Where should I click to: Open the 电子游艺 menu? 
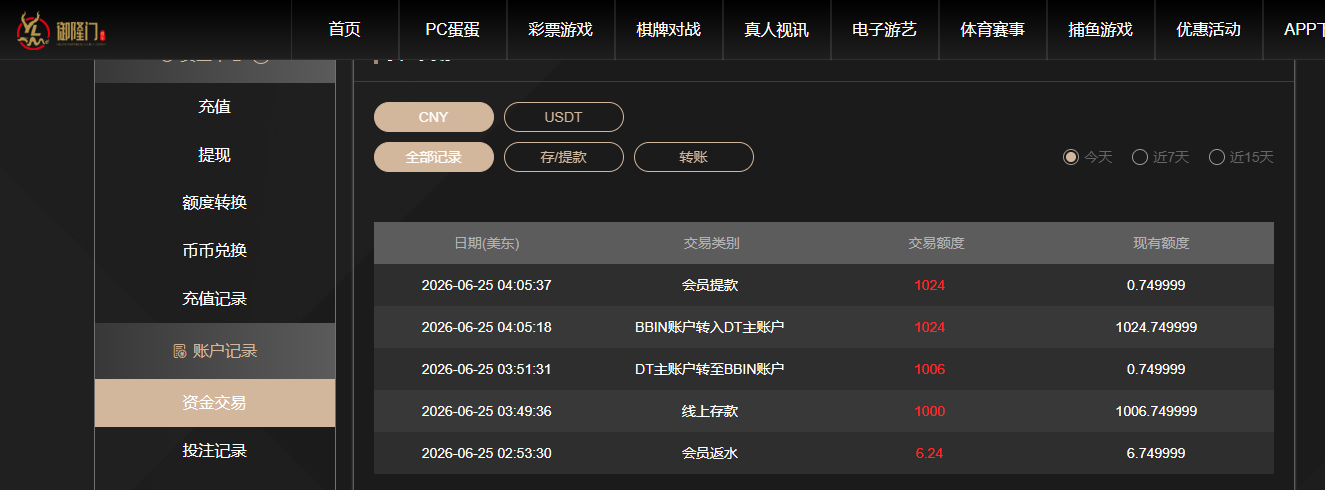[884, 29]
